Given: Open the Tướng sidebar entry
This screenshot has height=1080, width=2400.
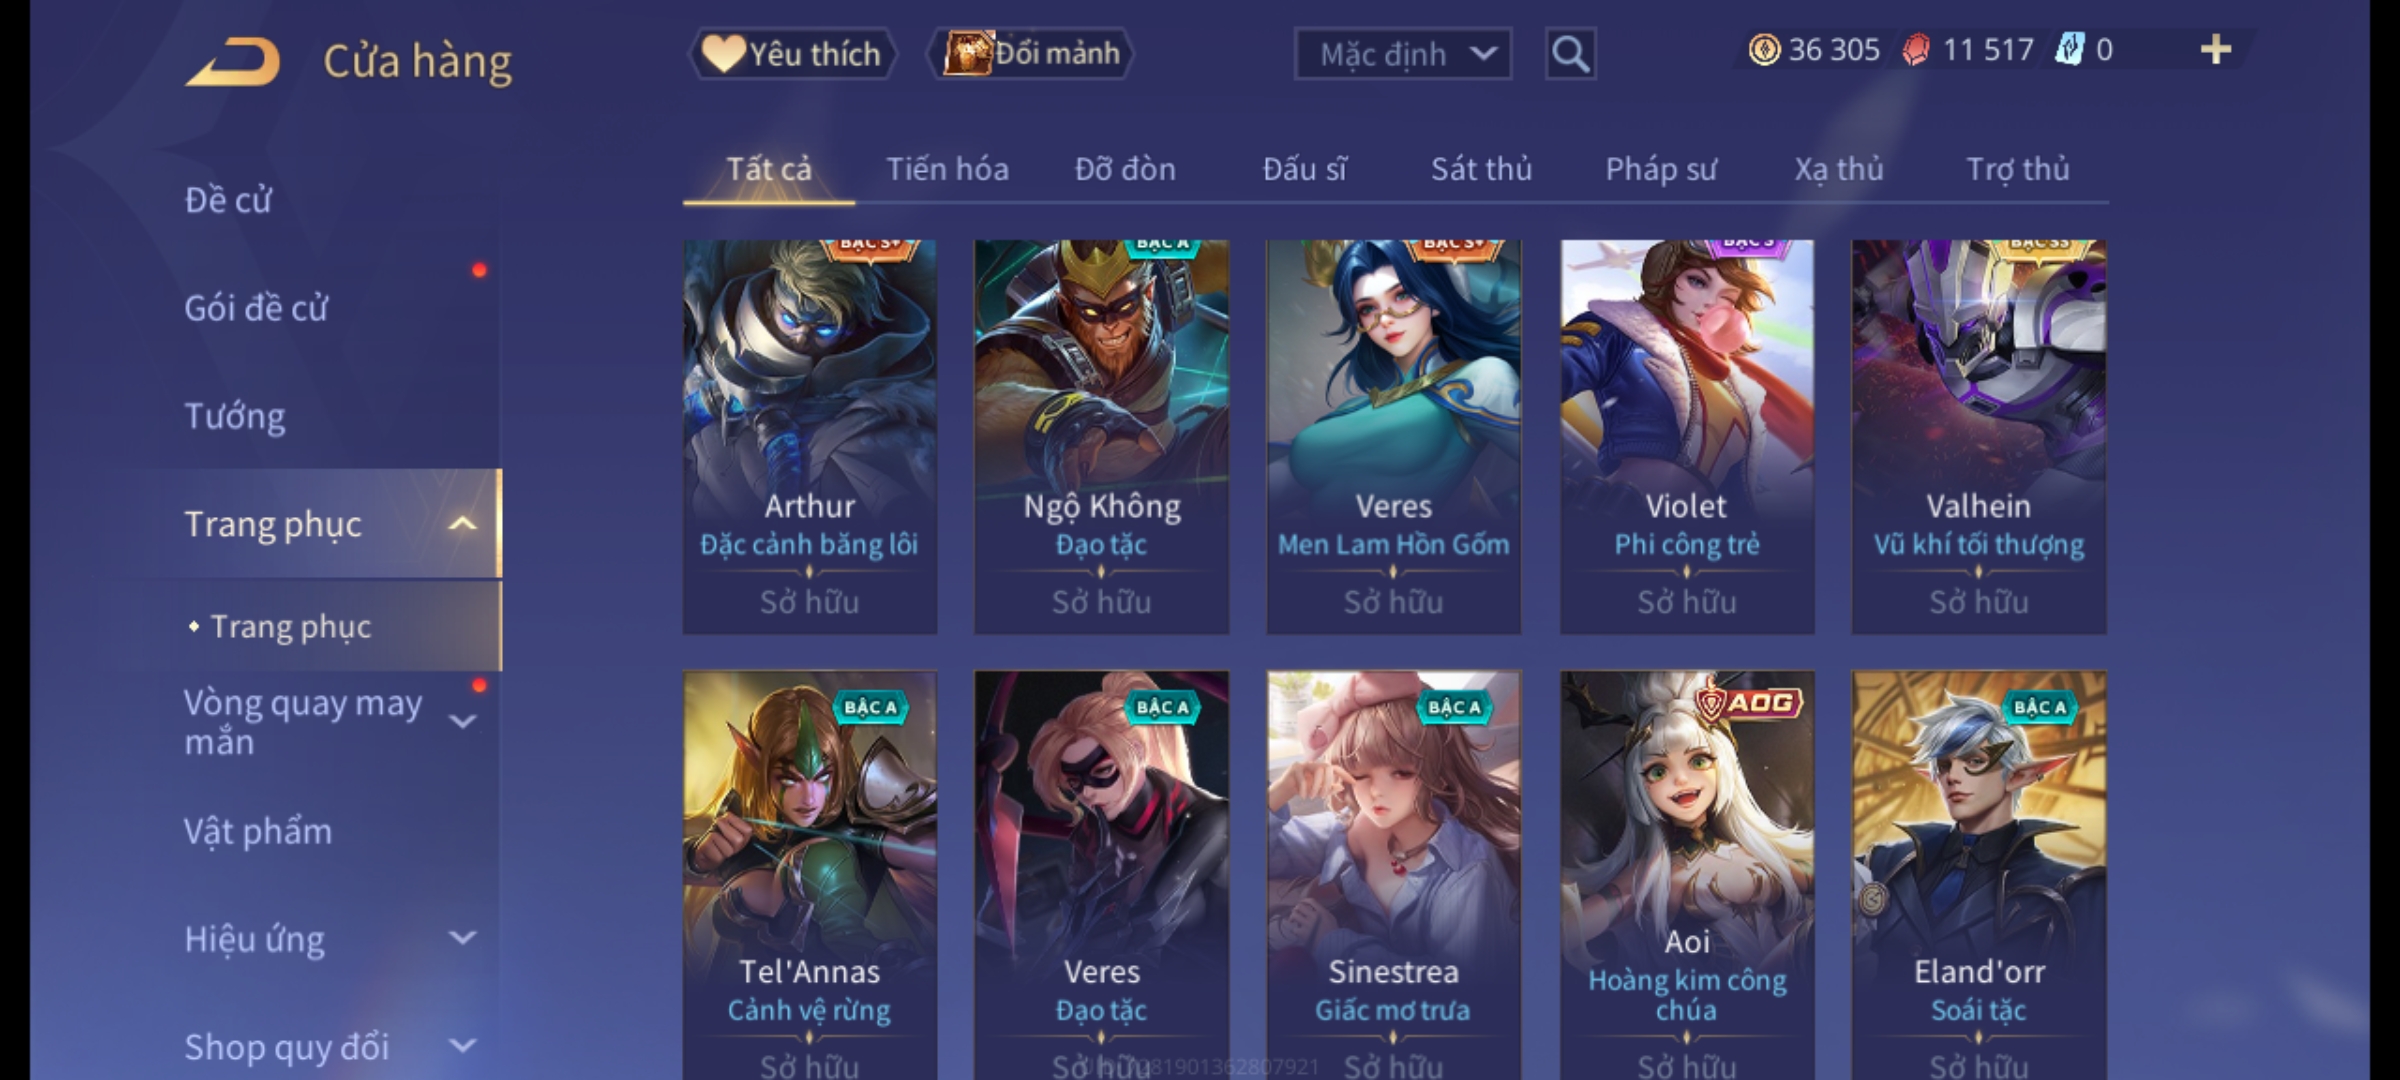Looking at the screenshot, I should pos(234,416).
